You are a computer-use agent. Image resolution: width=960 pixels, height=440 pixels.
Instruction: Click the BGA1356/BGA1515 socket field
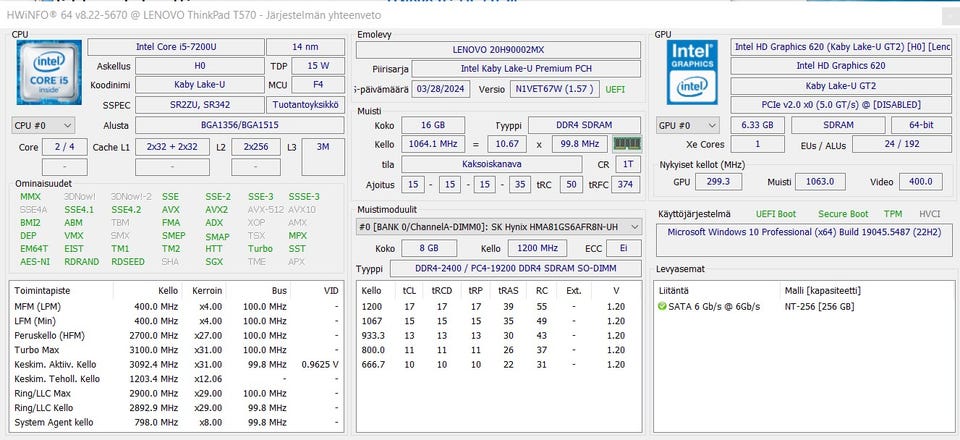[x=239, y=125]
